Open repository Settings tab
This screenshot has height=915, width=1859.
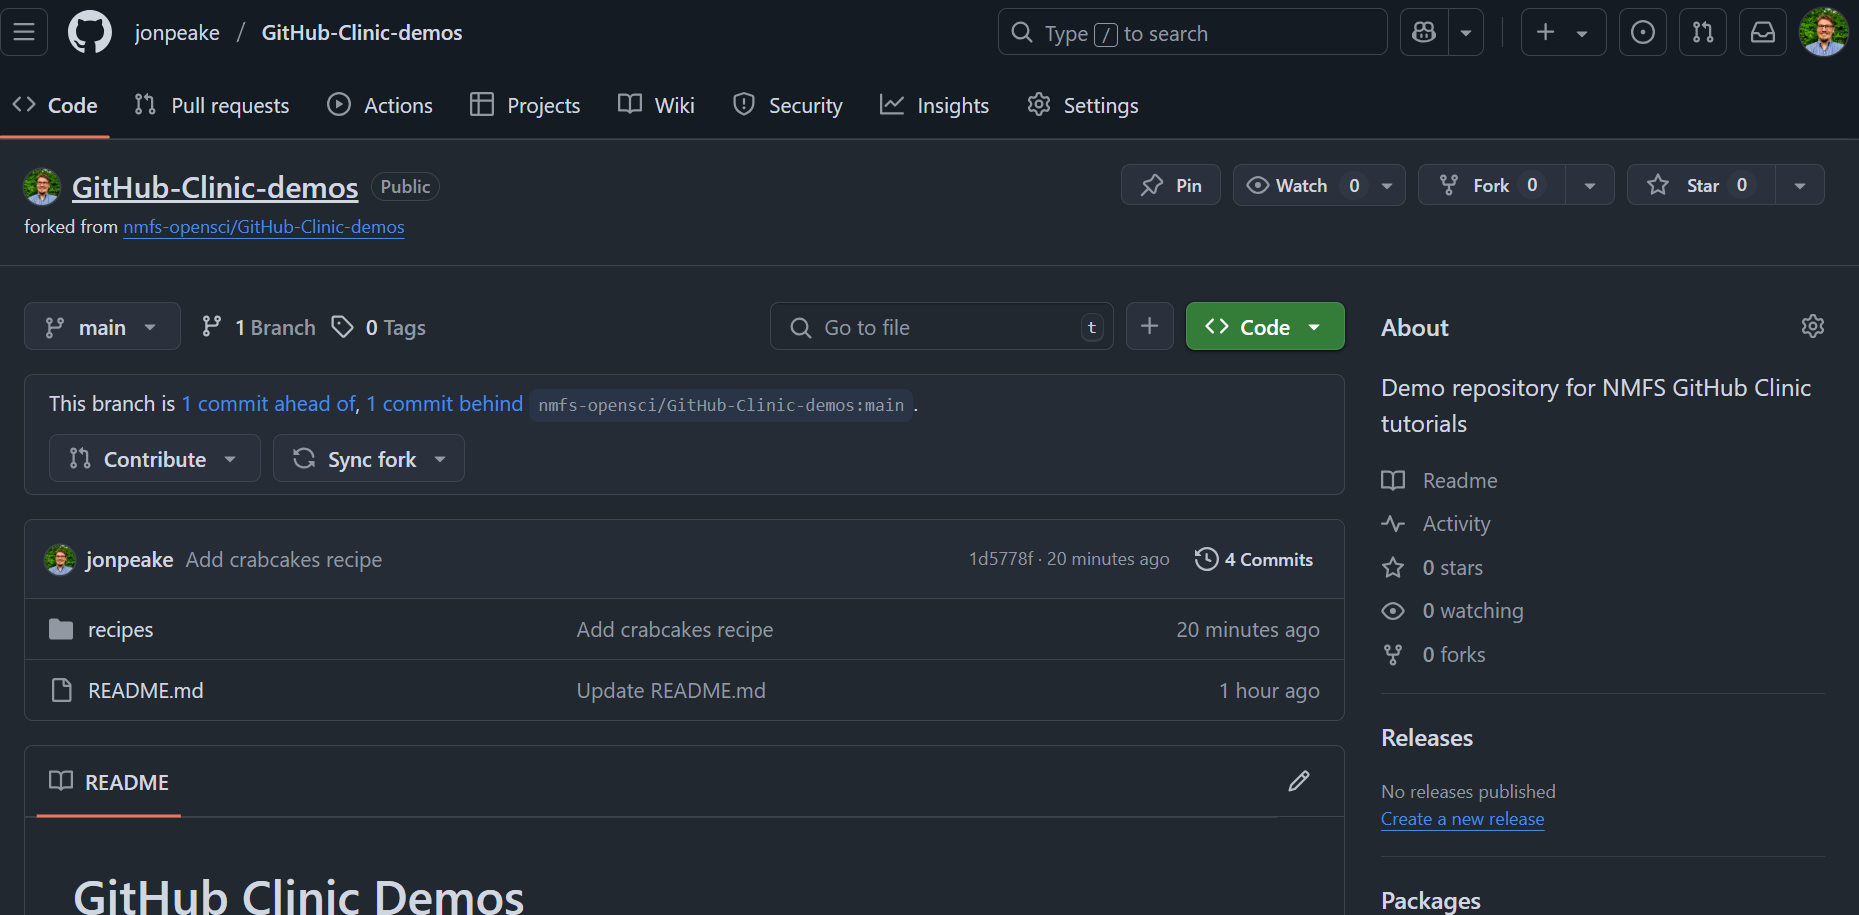coord(1083,105)
